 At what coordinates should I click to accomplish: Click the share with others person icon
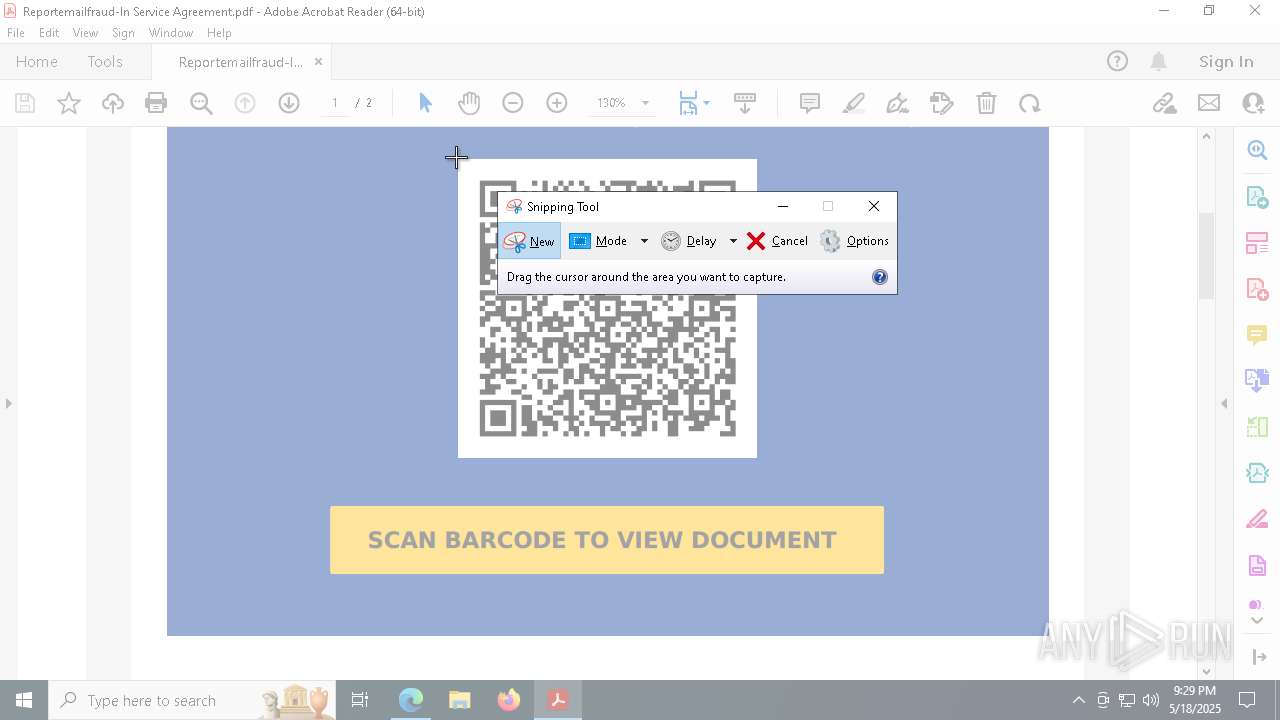pos(1253,103)
